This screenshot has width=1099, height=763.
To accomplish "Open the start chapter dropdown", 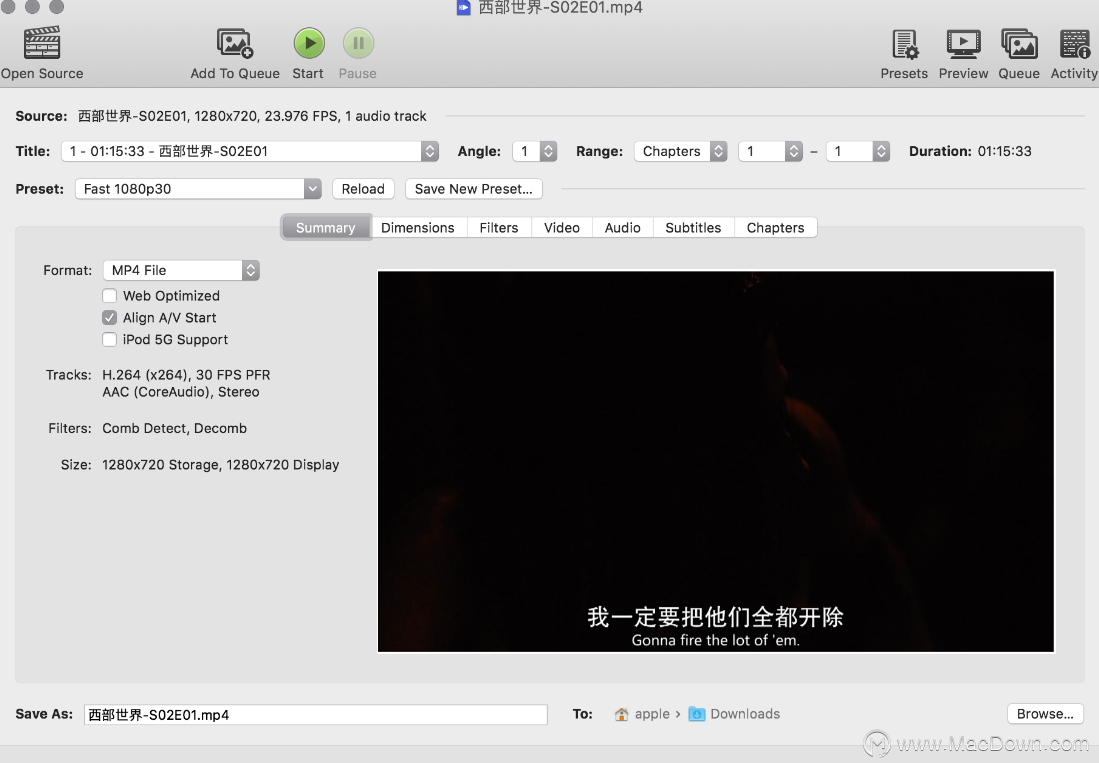I will point(770,151).
